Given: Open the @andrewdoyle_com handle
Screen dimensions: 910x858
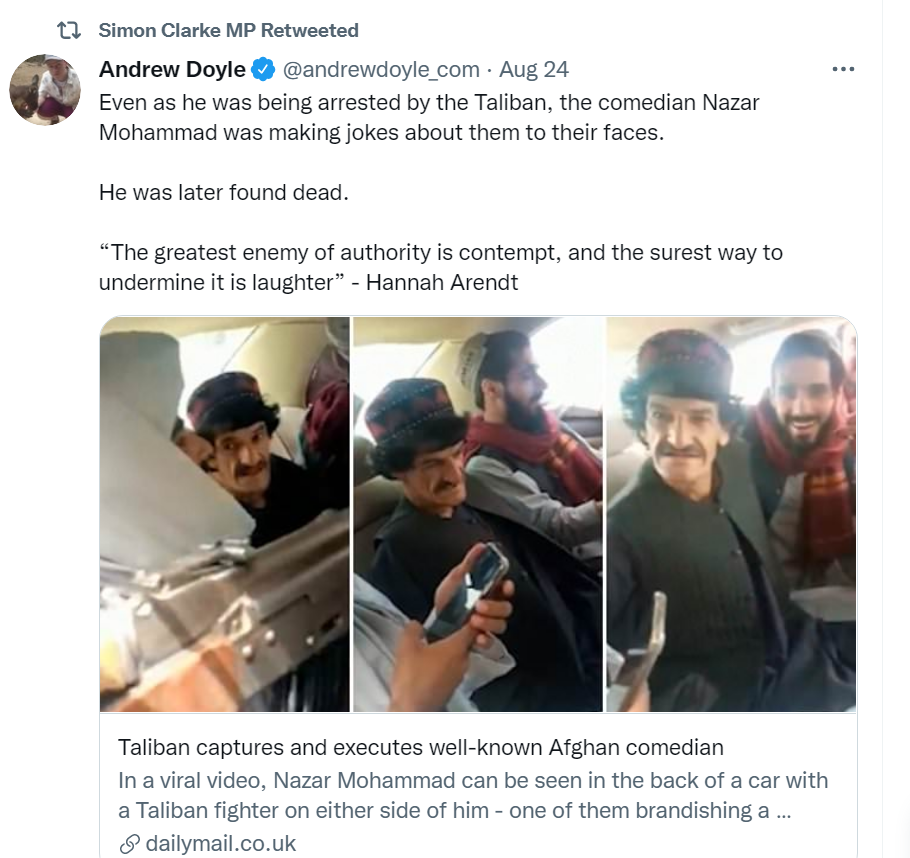Looking at the screenshot, I should (380, 69).
